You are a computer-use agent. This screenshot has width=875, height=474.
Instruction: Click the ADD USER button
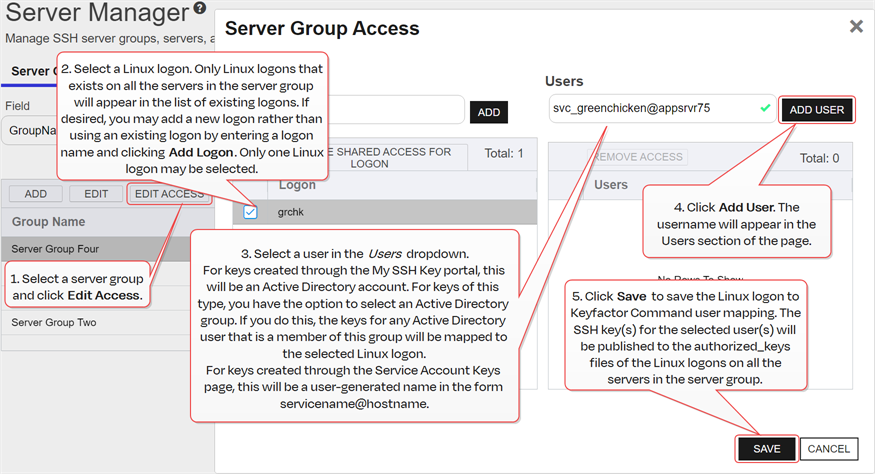click(816, 110)
